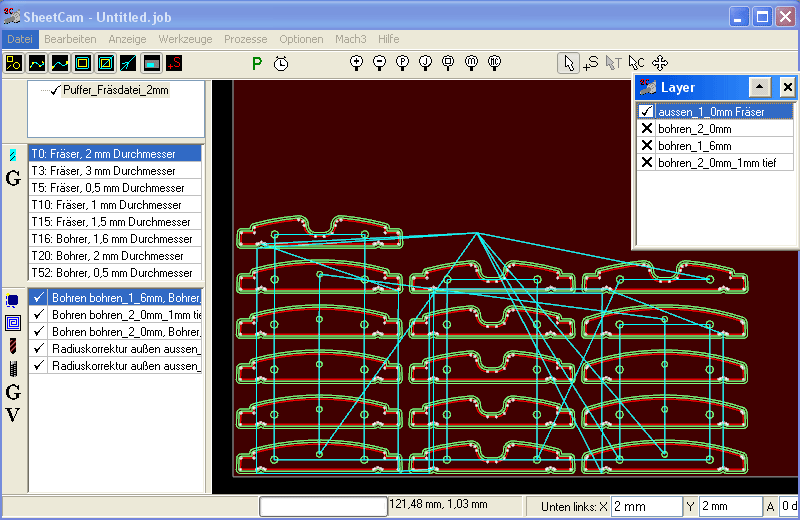This screenshot has height=520, width=800.
Task: Collapse the Layer panel with arrow button
Action: coord(759,88)
